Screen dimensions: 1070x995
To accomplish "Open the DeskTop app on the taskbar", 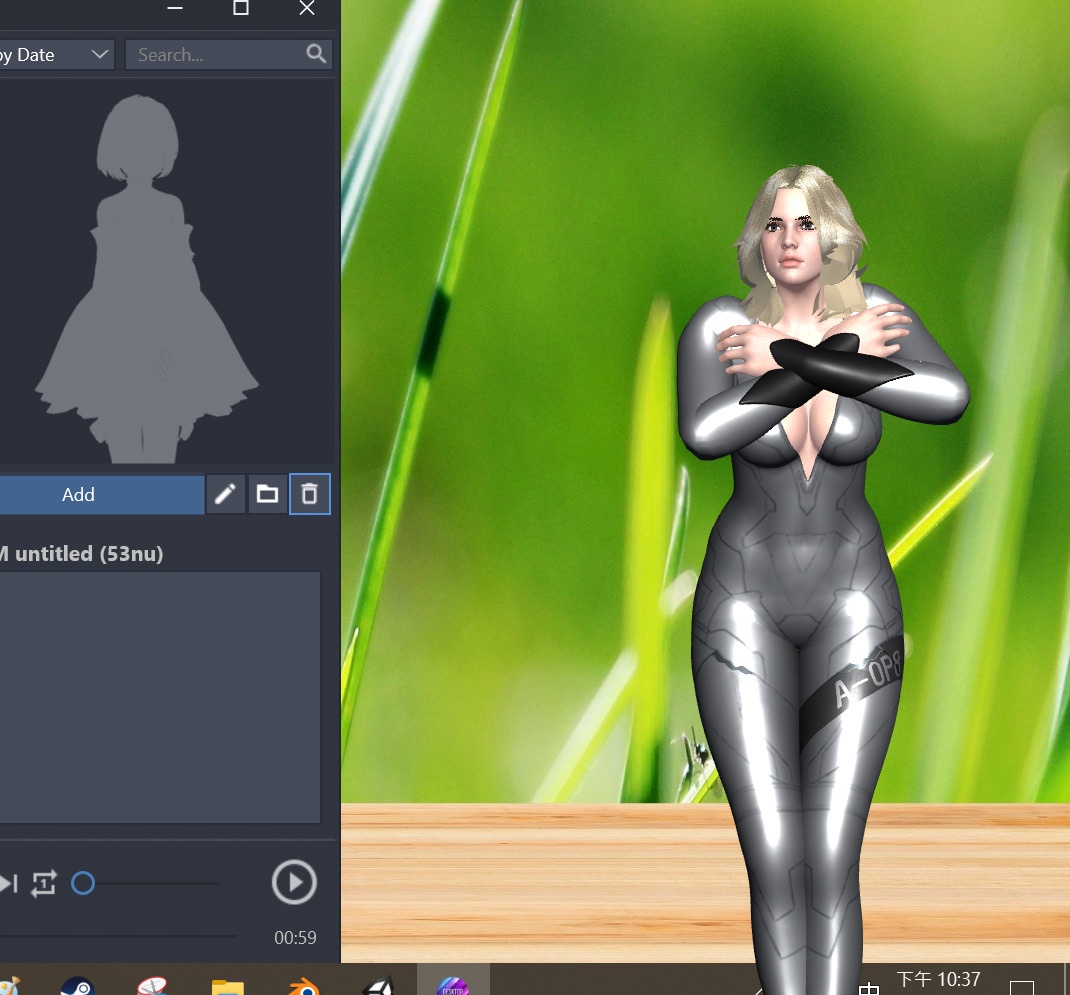I will [452, 984].
